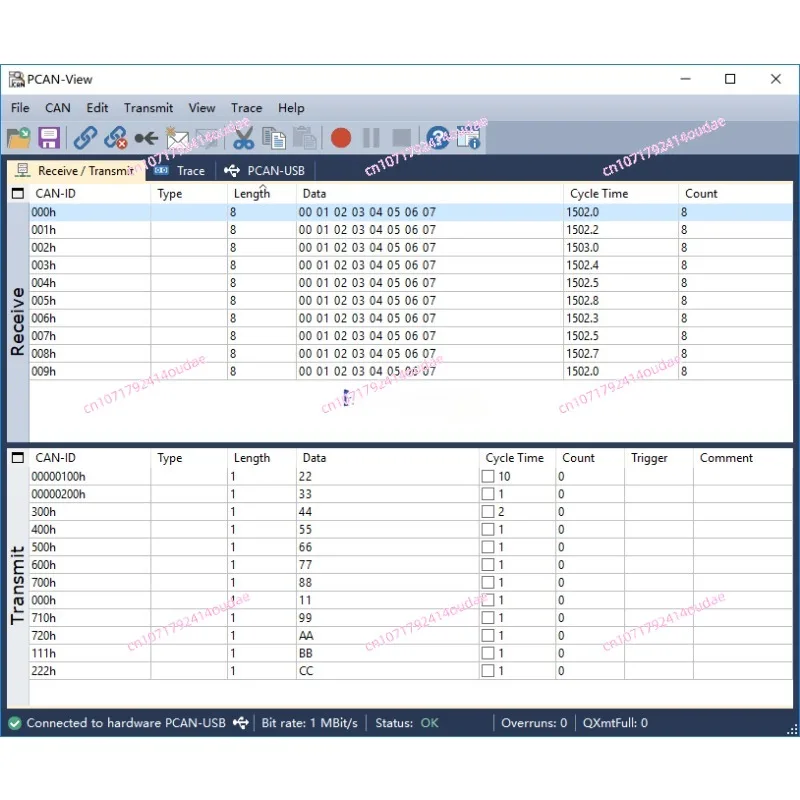Open a file using the folder icon
This screenshot has width=800, height=800.
pyautogui.click(x=19, y=138)
